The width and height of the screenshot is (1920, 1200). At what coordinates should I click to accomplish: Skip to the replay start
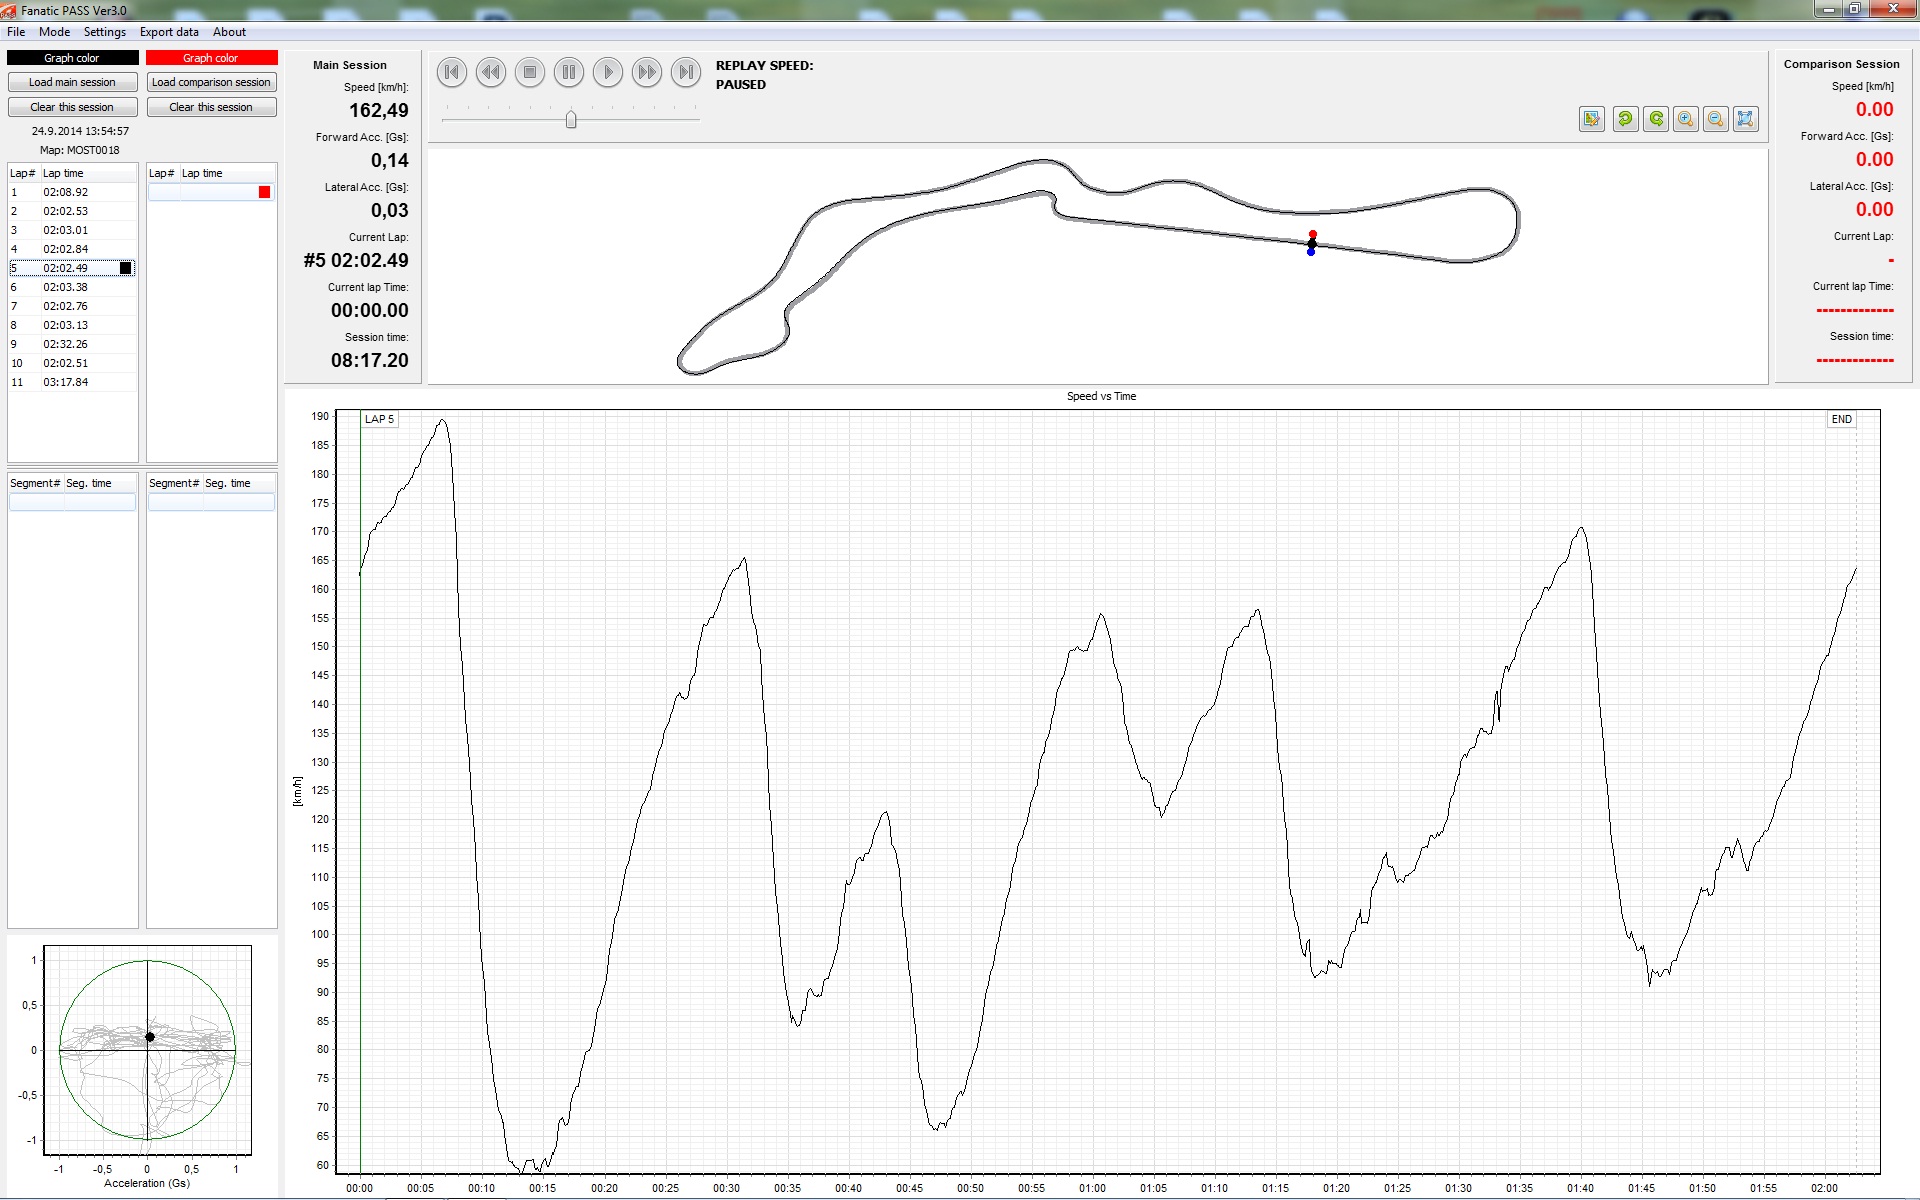point(452,72)
